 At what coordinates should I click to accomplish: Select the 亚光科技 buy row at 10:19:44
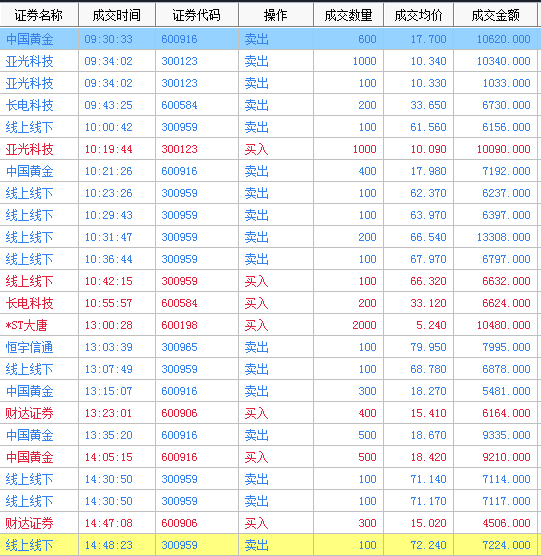click(269, 149)
